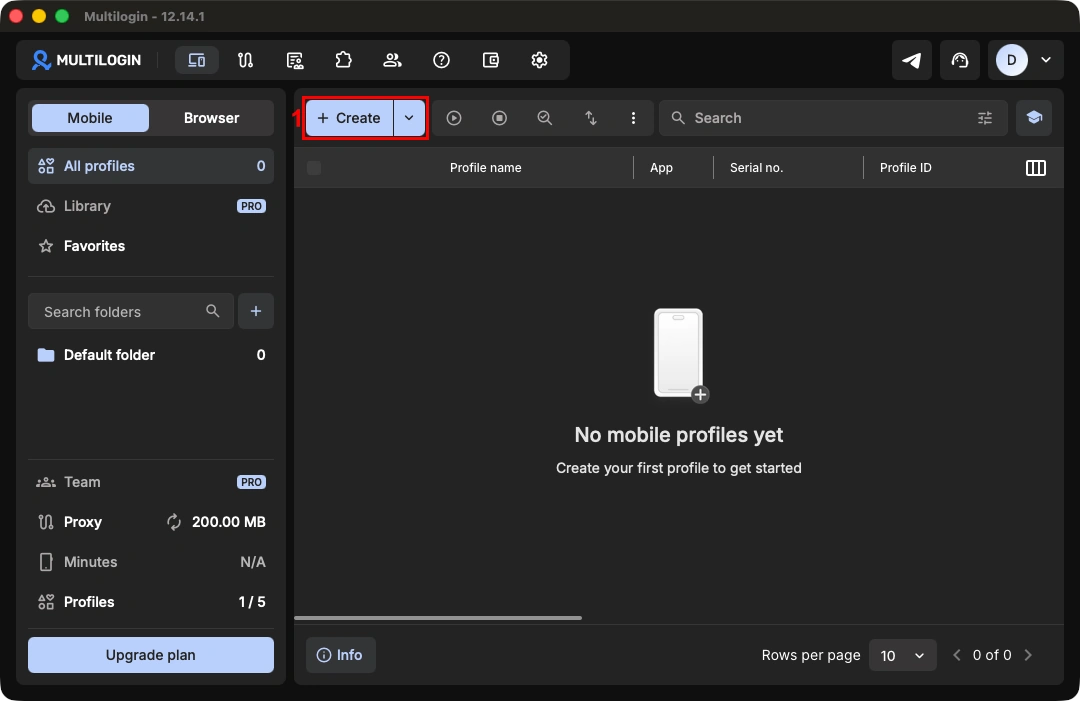Click the proxy traffic refresh icon
1080x701 pixels.
174,522
